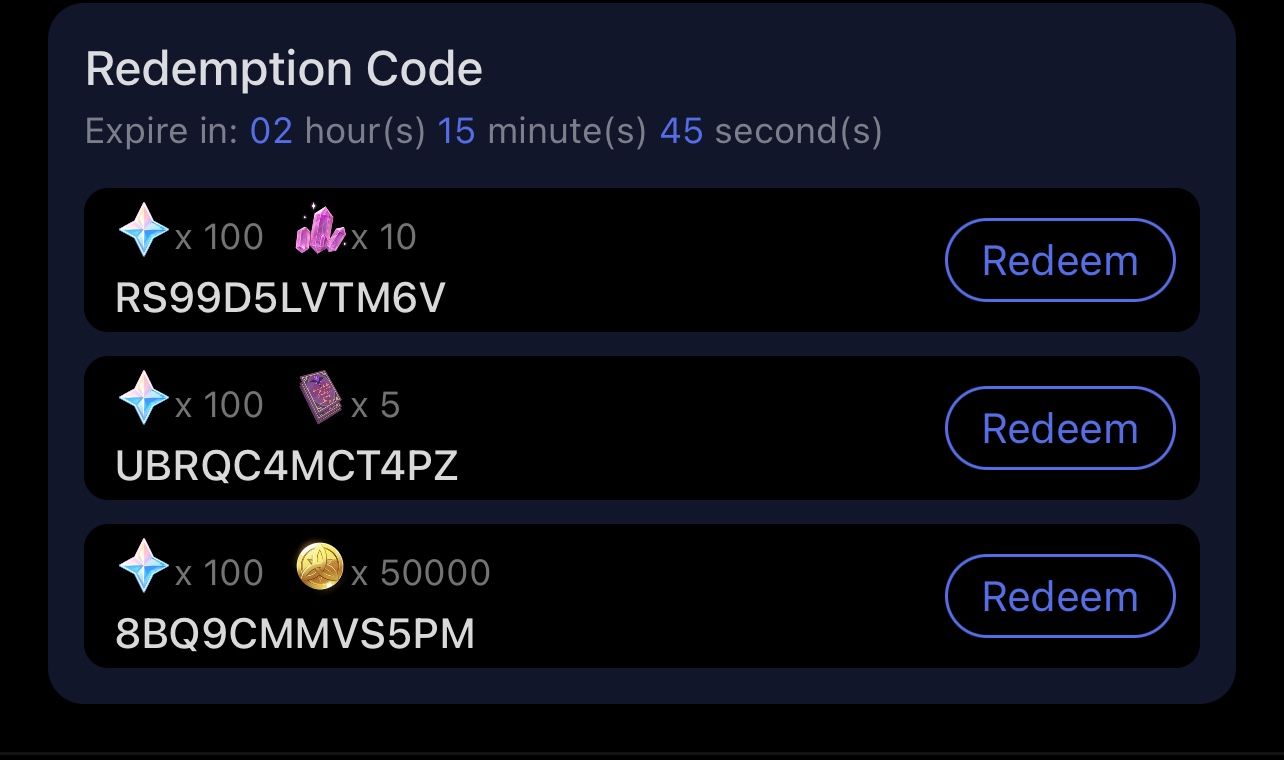The width and height of the screenshot is (1284, 760).
Task: Redeem the code UBRQC4MCT4PZ
Action: coord(1059,428)
